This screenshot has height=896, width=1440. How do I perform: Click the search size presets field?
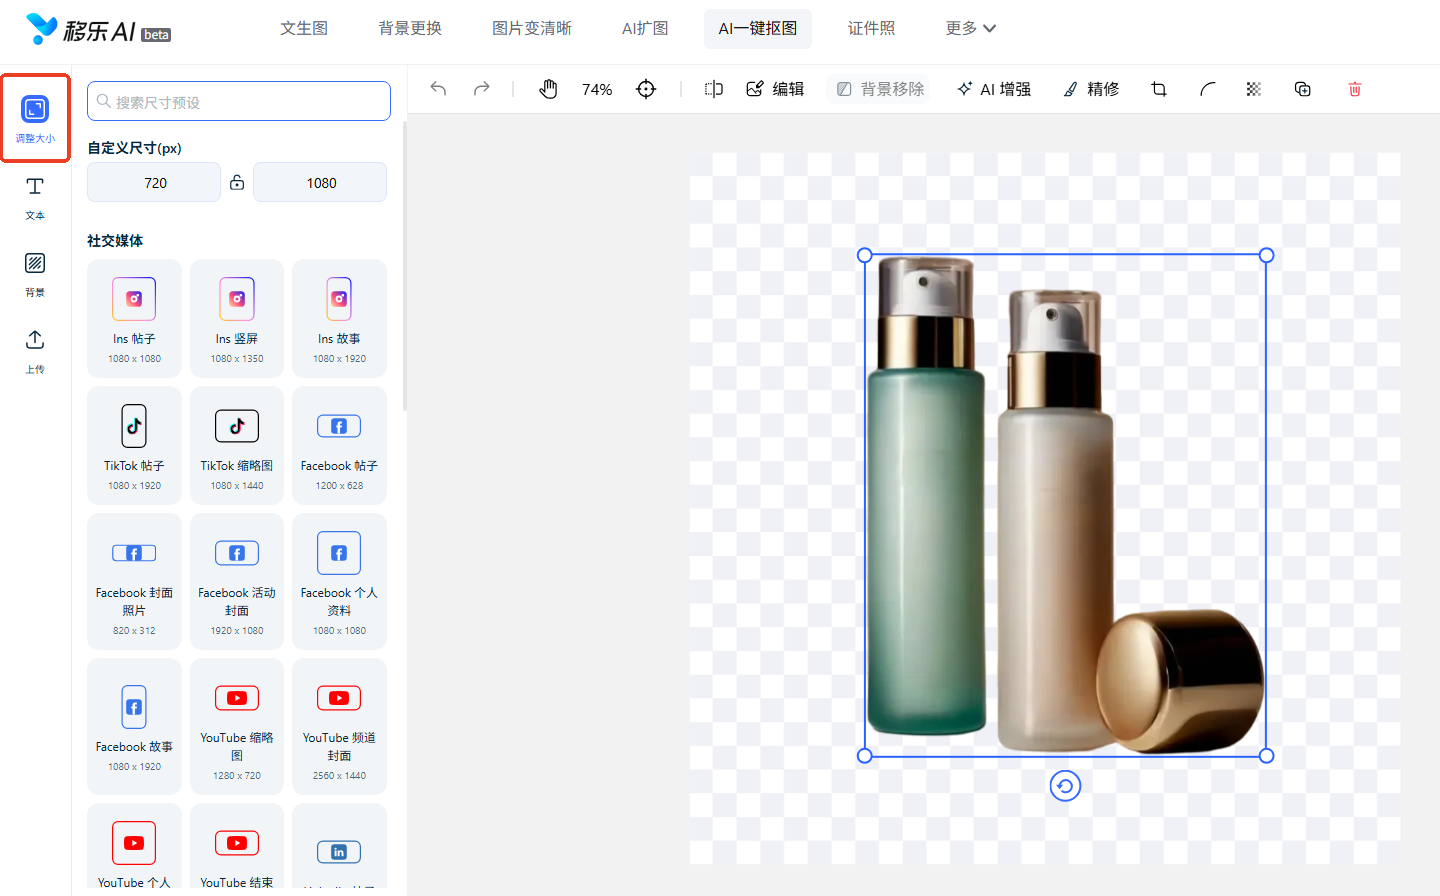[x=239, y=102]
